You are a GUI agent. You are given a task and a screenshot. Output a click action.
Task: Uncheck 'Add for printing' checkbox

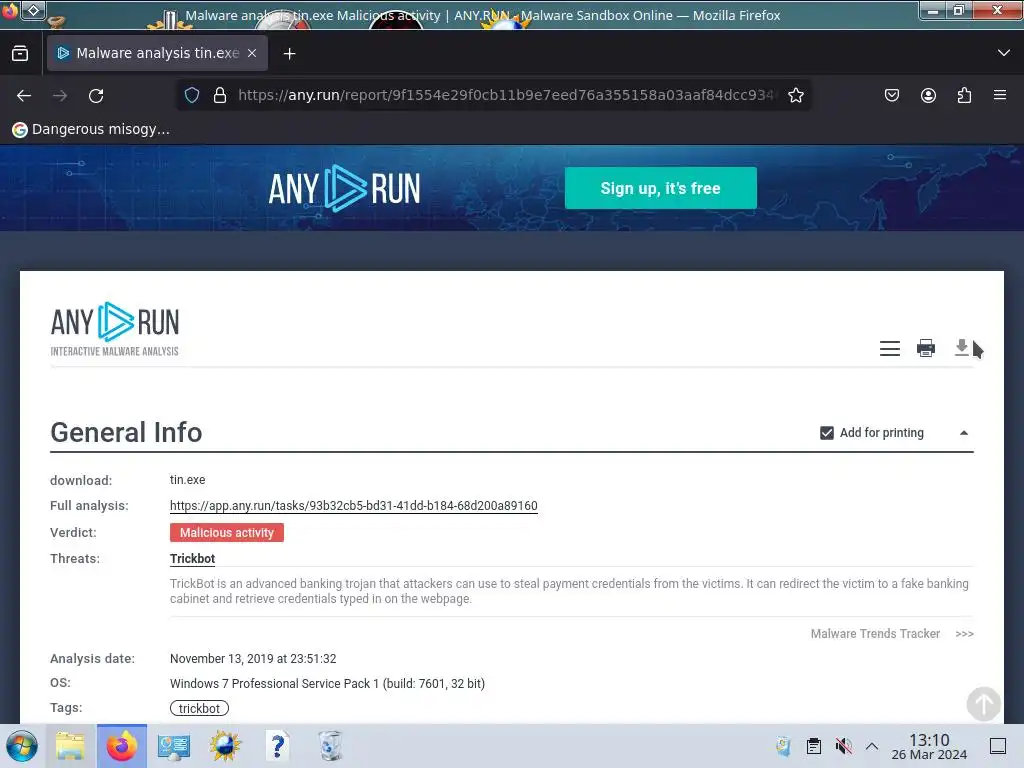click(827, 433)
